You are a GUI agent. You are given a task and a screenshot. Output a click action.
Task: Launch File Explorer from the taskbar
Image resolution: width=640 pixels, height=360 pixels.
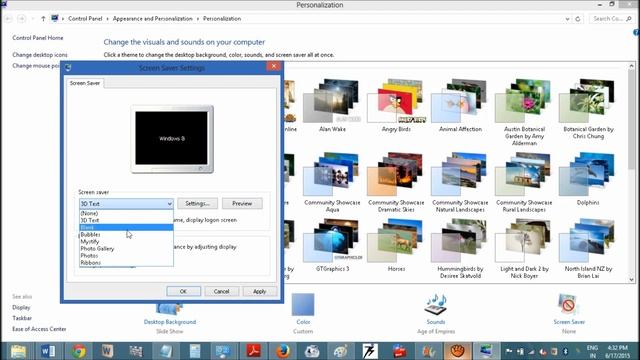click(18, 351)
